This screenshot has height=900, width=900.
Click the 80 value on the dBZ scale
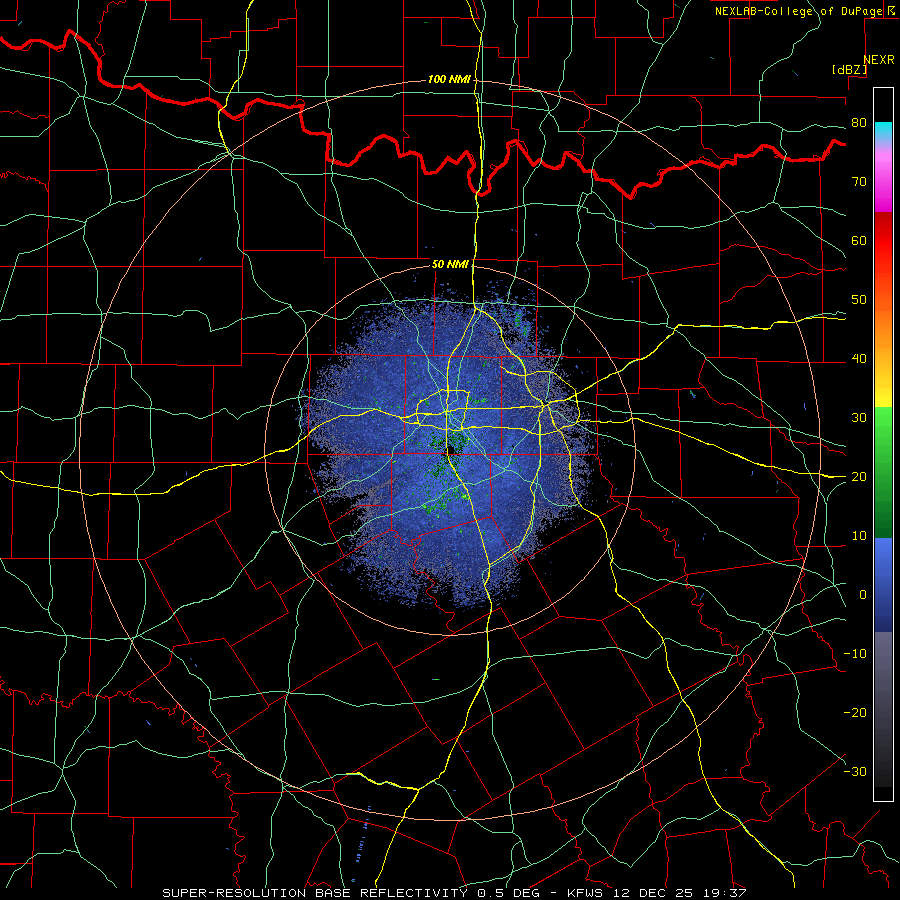tap(859, 122)
